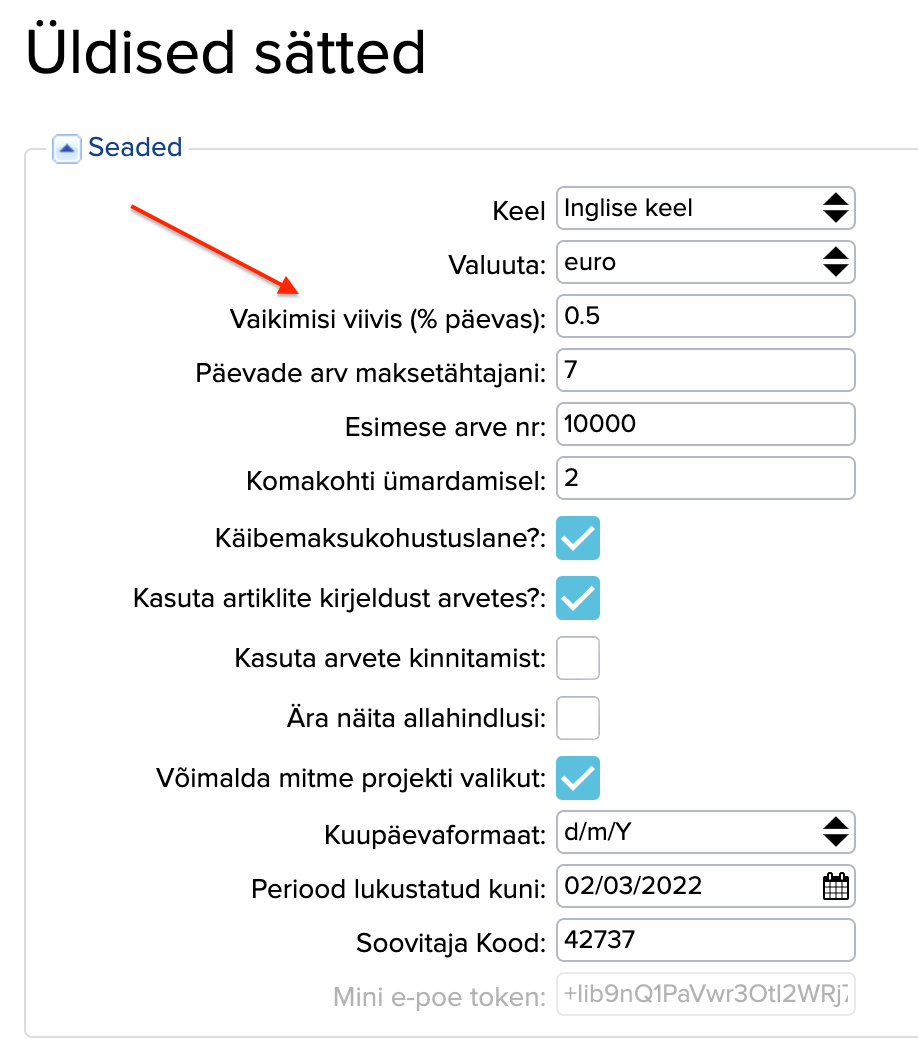Screen dimensions: 918x1056
Task: Click the Vaikimisi viivis input field
Action: [x=705, y=317]
